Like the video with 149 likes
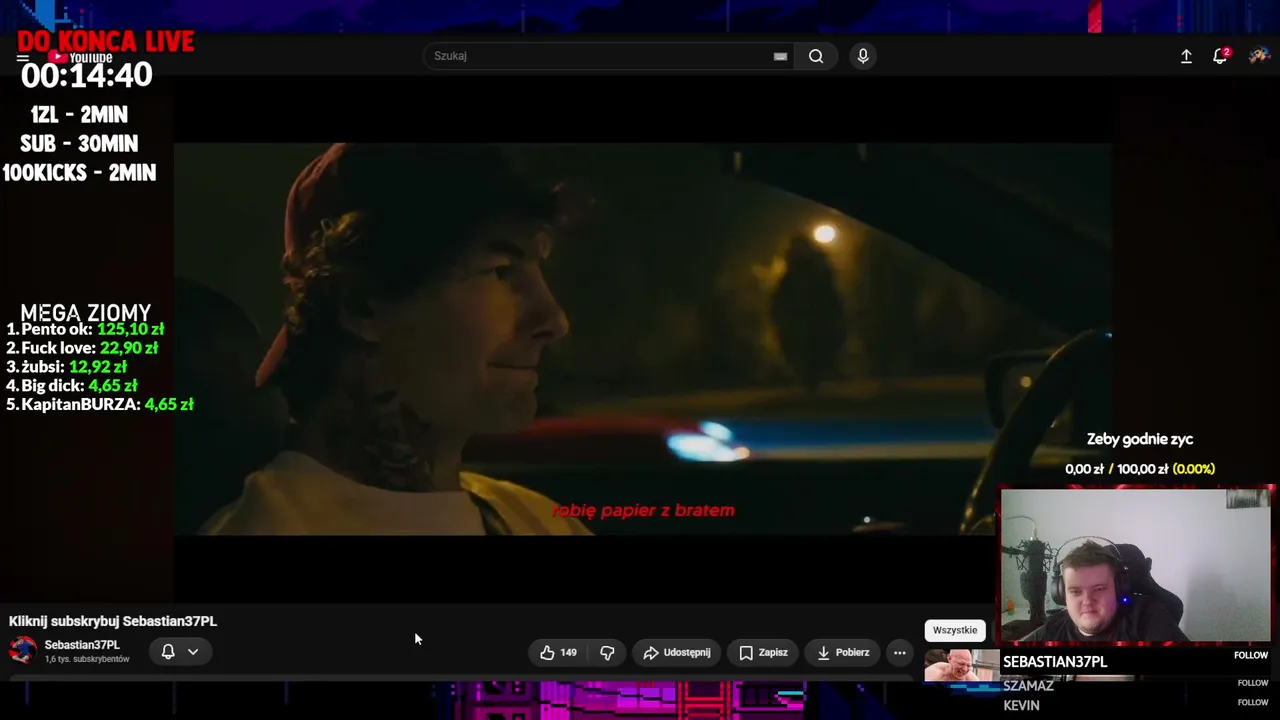Screen dimensions: 1280x720 coord(558,652)
